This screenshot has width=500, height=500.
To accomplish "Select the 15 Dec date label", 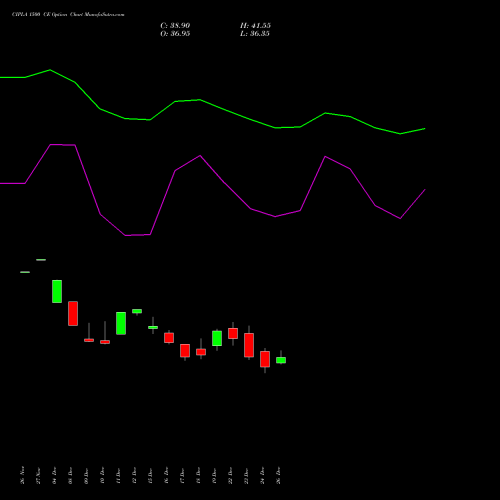I will tap(150, 475).
